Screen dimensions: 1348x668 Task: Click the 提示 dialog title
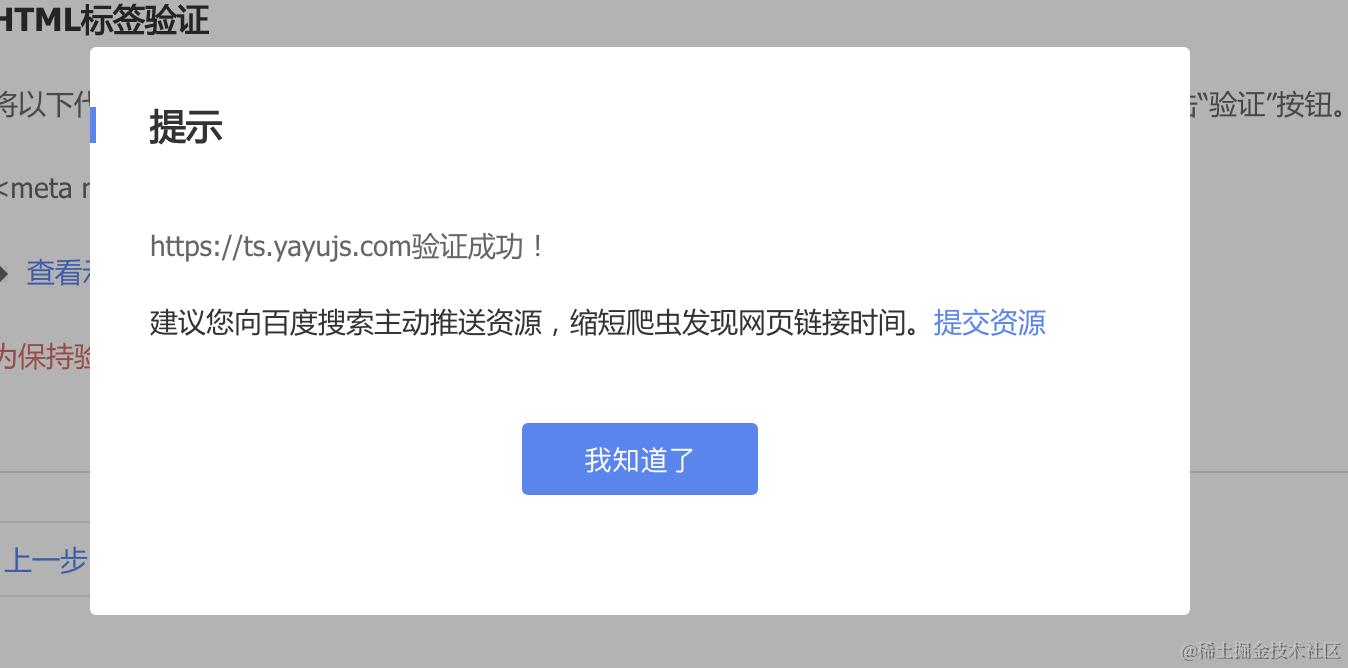coord(186,127)
